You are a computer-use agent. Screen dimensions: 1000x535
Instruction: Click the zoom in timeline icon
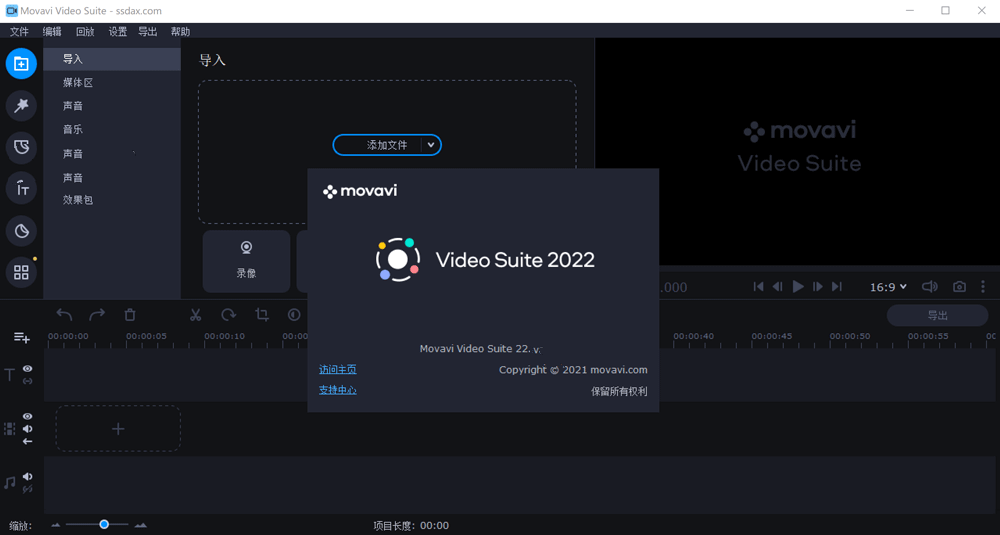point(141,525)
